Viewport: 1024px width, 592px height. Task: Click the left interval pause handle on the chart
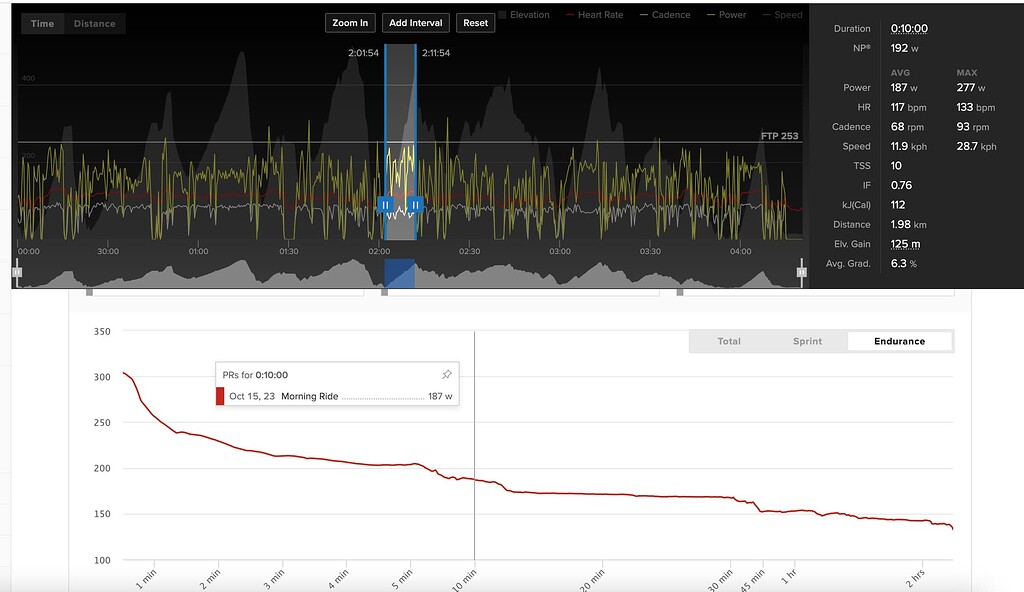click(385, 206)
